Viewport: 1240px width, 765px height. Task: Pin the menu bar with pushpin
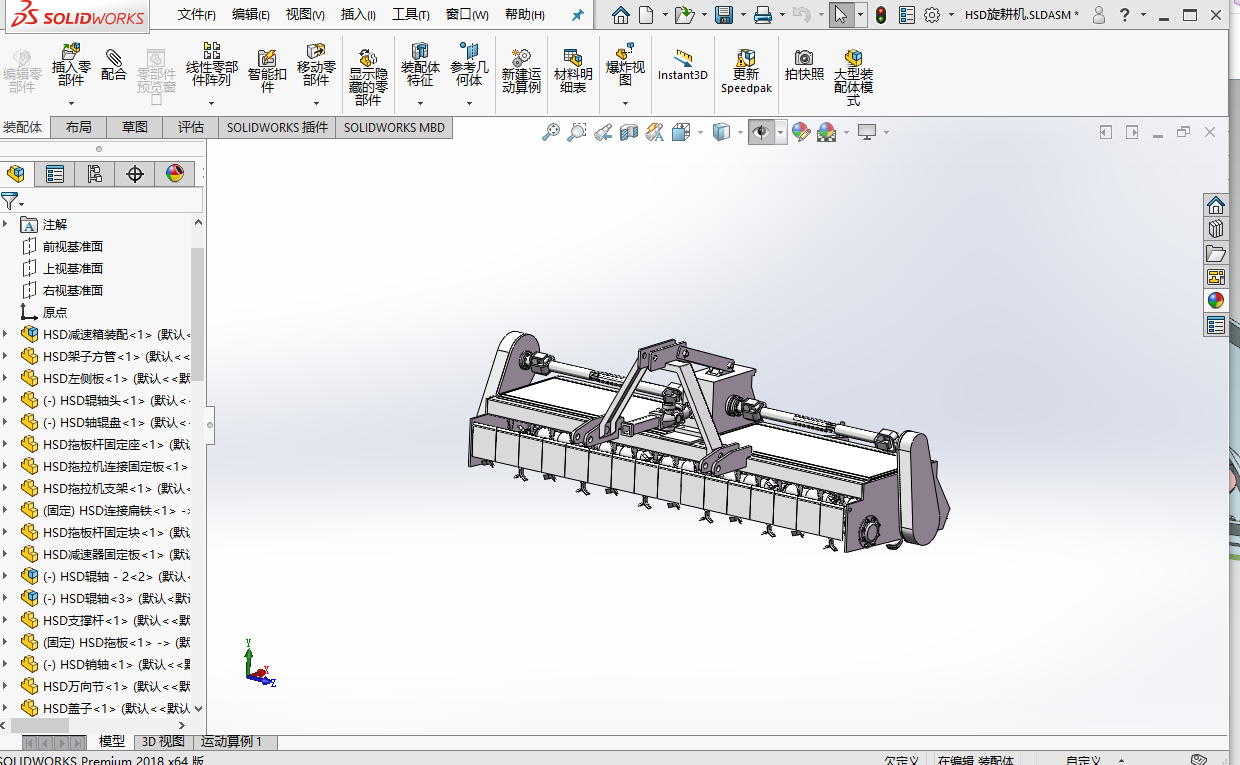[577, 15]
